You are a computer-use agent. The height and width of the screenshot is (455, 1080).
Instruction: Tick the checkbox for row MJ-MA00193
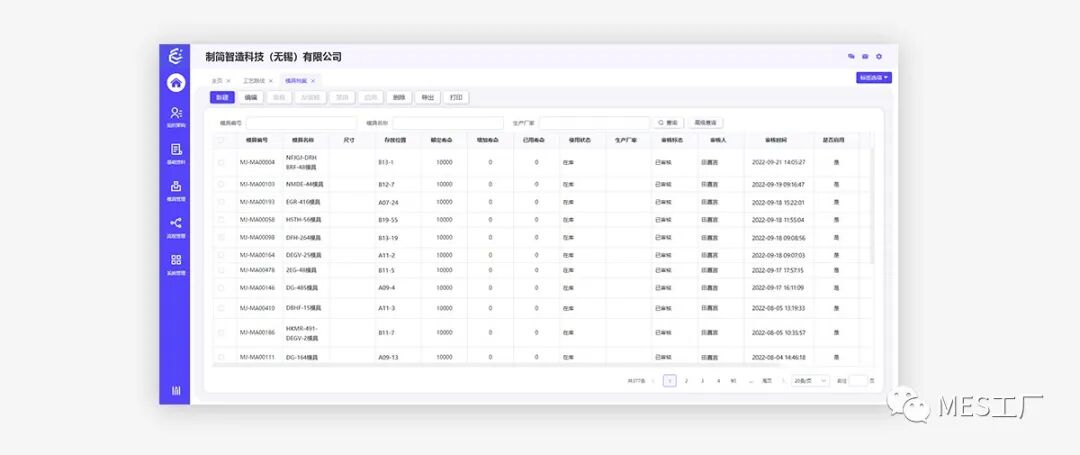coord(221,202)
